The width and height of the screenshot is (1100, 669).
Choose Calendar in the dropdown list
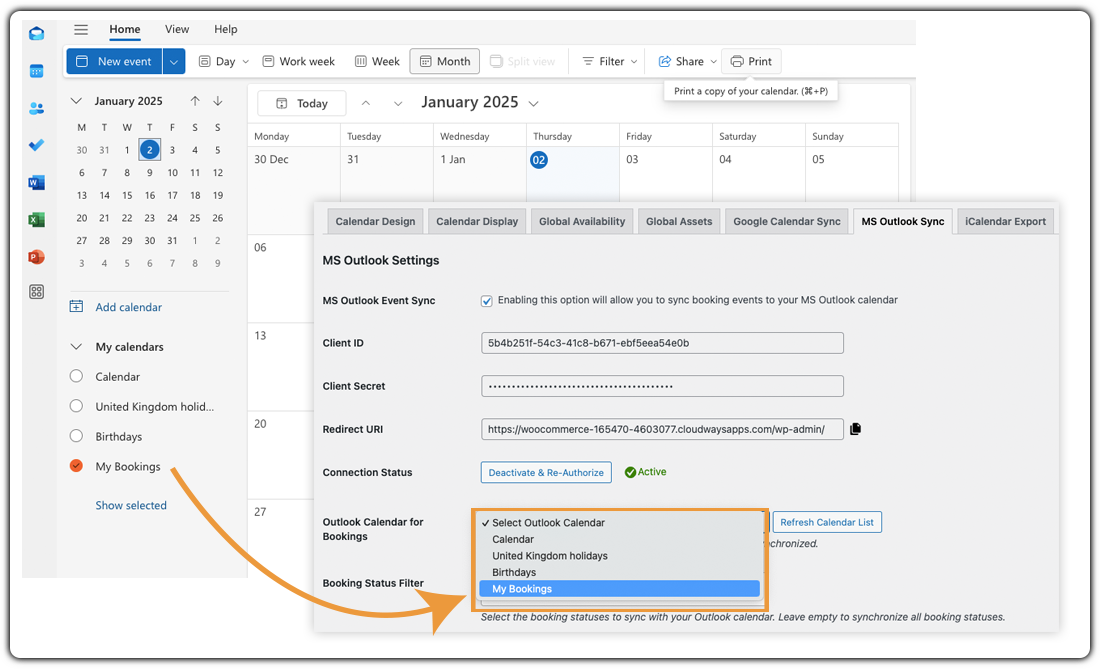[x=619, y=539]
